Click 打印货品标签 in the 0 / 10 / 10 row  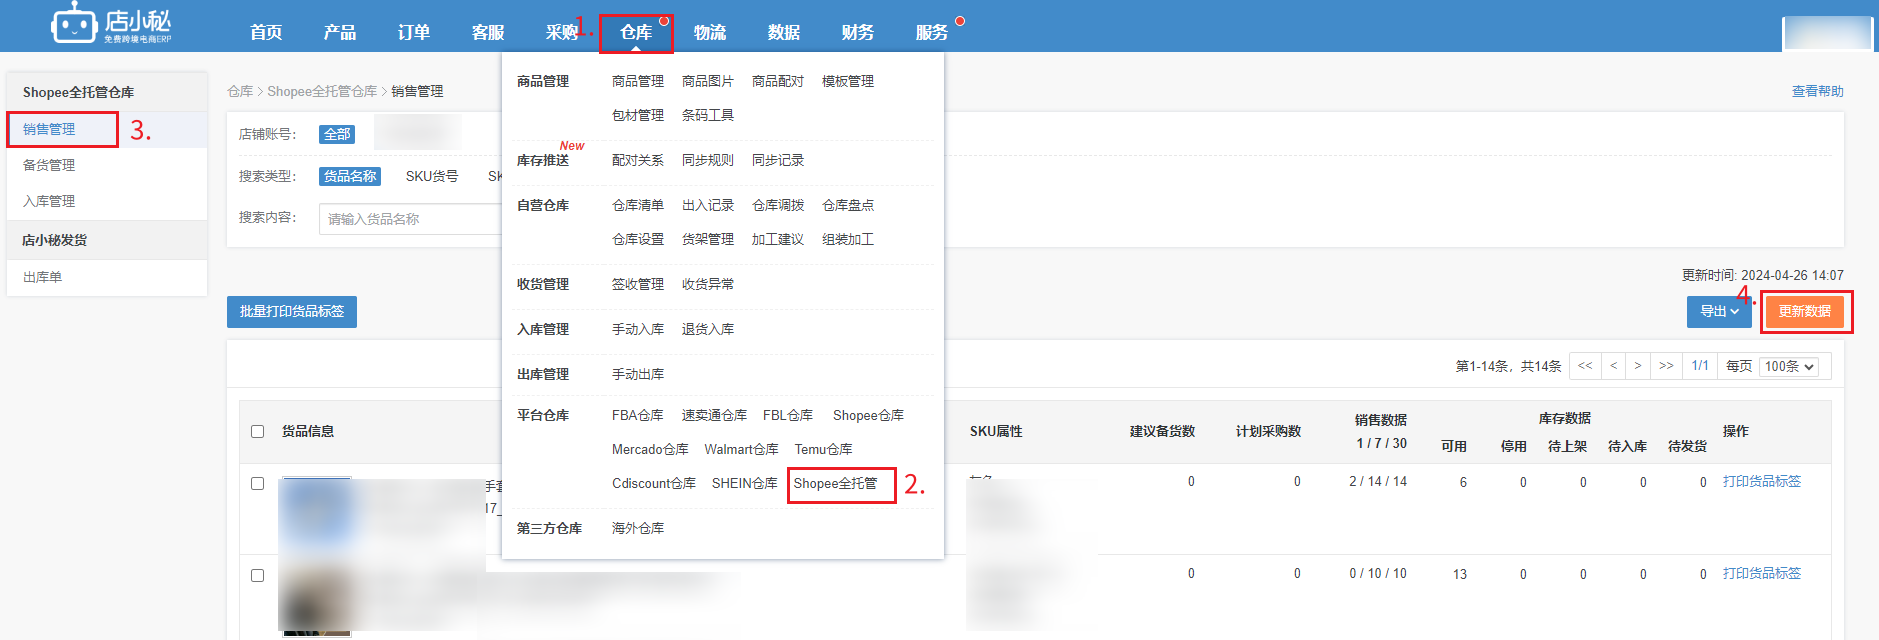point(1762,573)
